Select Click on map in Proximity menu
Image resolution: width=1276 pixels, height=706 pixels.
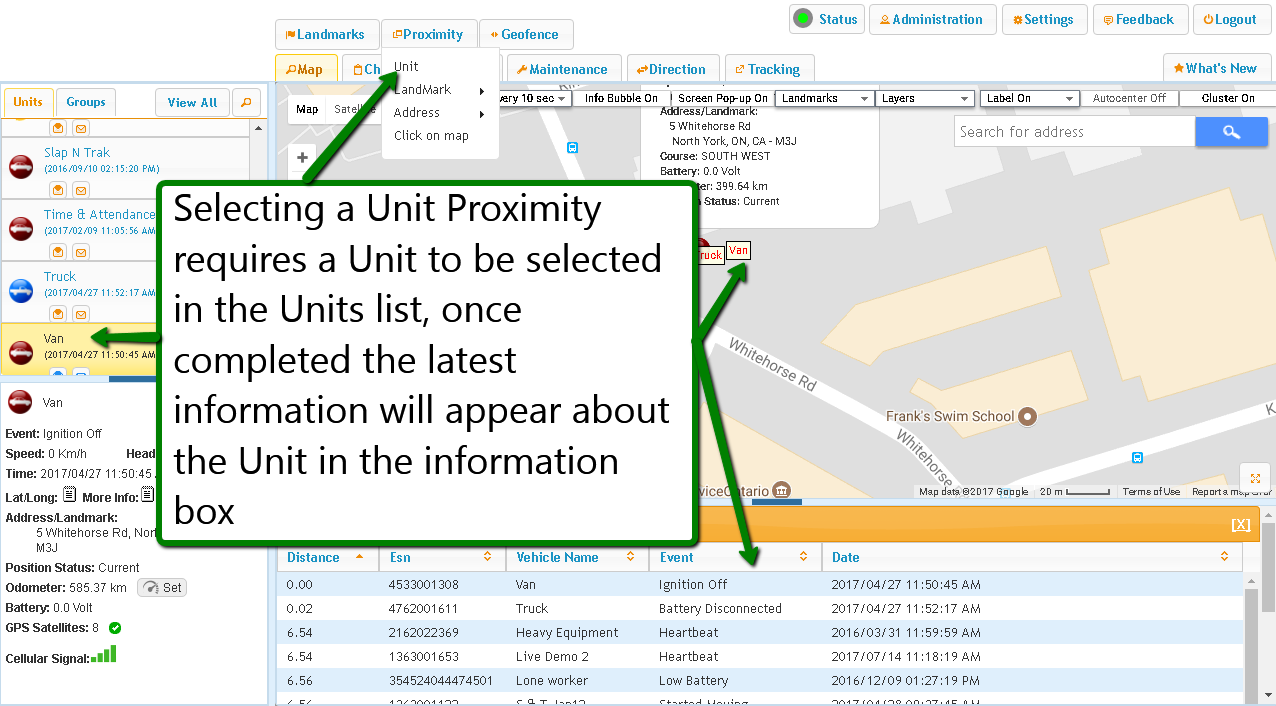pyautogui.click(x=431, y=136)
